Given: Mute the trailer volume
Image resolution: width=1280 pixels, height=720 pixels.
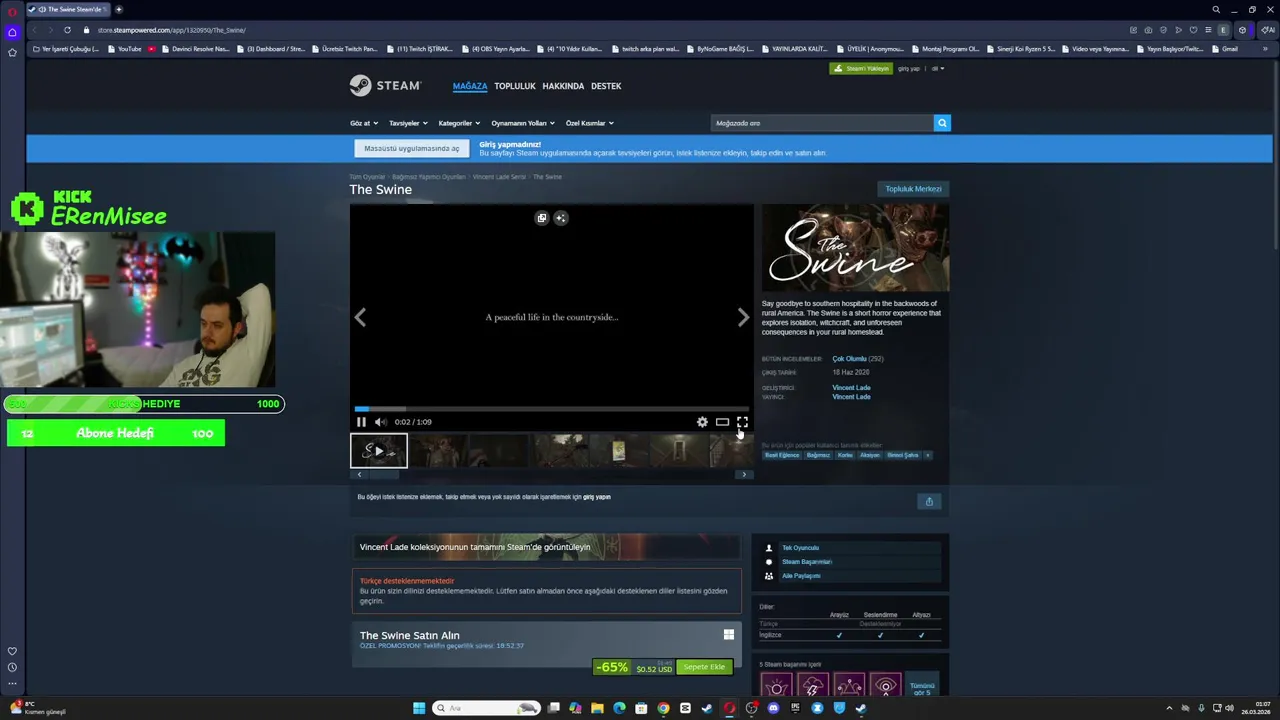Looking at the screenshot, I should (380, 422).
